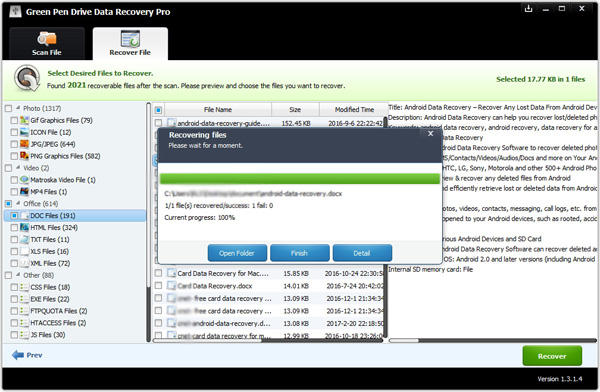The image size is (600, 392).
Task: Click the 2017-2-20 modified time cell
Action: [x=354, y=323]
